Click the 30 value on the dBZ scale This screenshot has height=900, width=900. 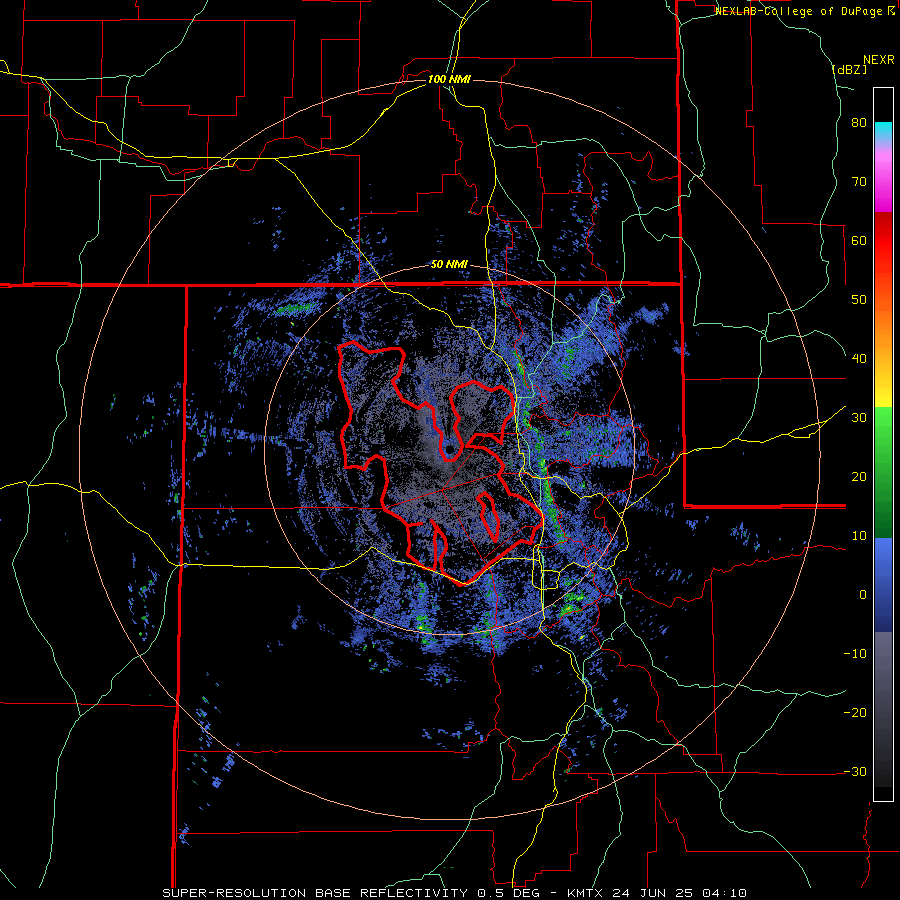(859, 418)
